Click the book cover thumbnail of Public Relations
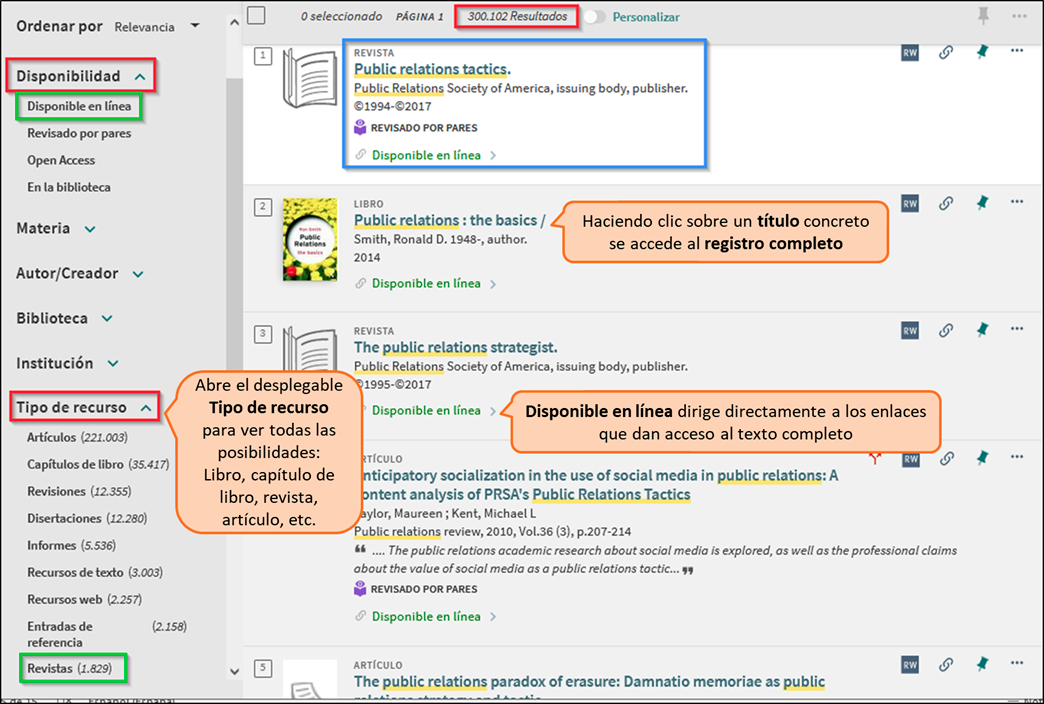The width and height of the screenshot is (1044, 704). tap(309, 238)
